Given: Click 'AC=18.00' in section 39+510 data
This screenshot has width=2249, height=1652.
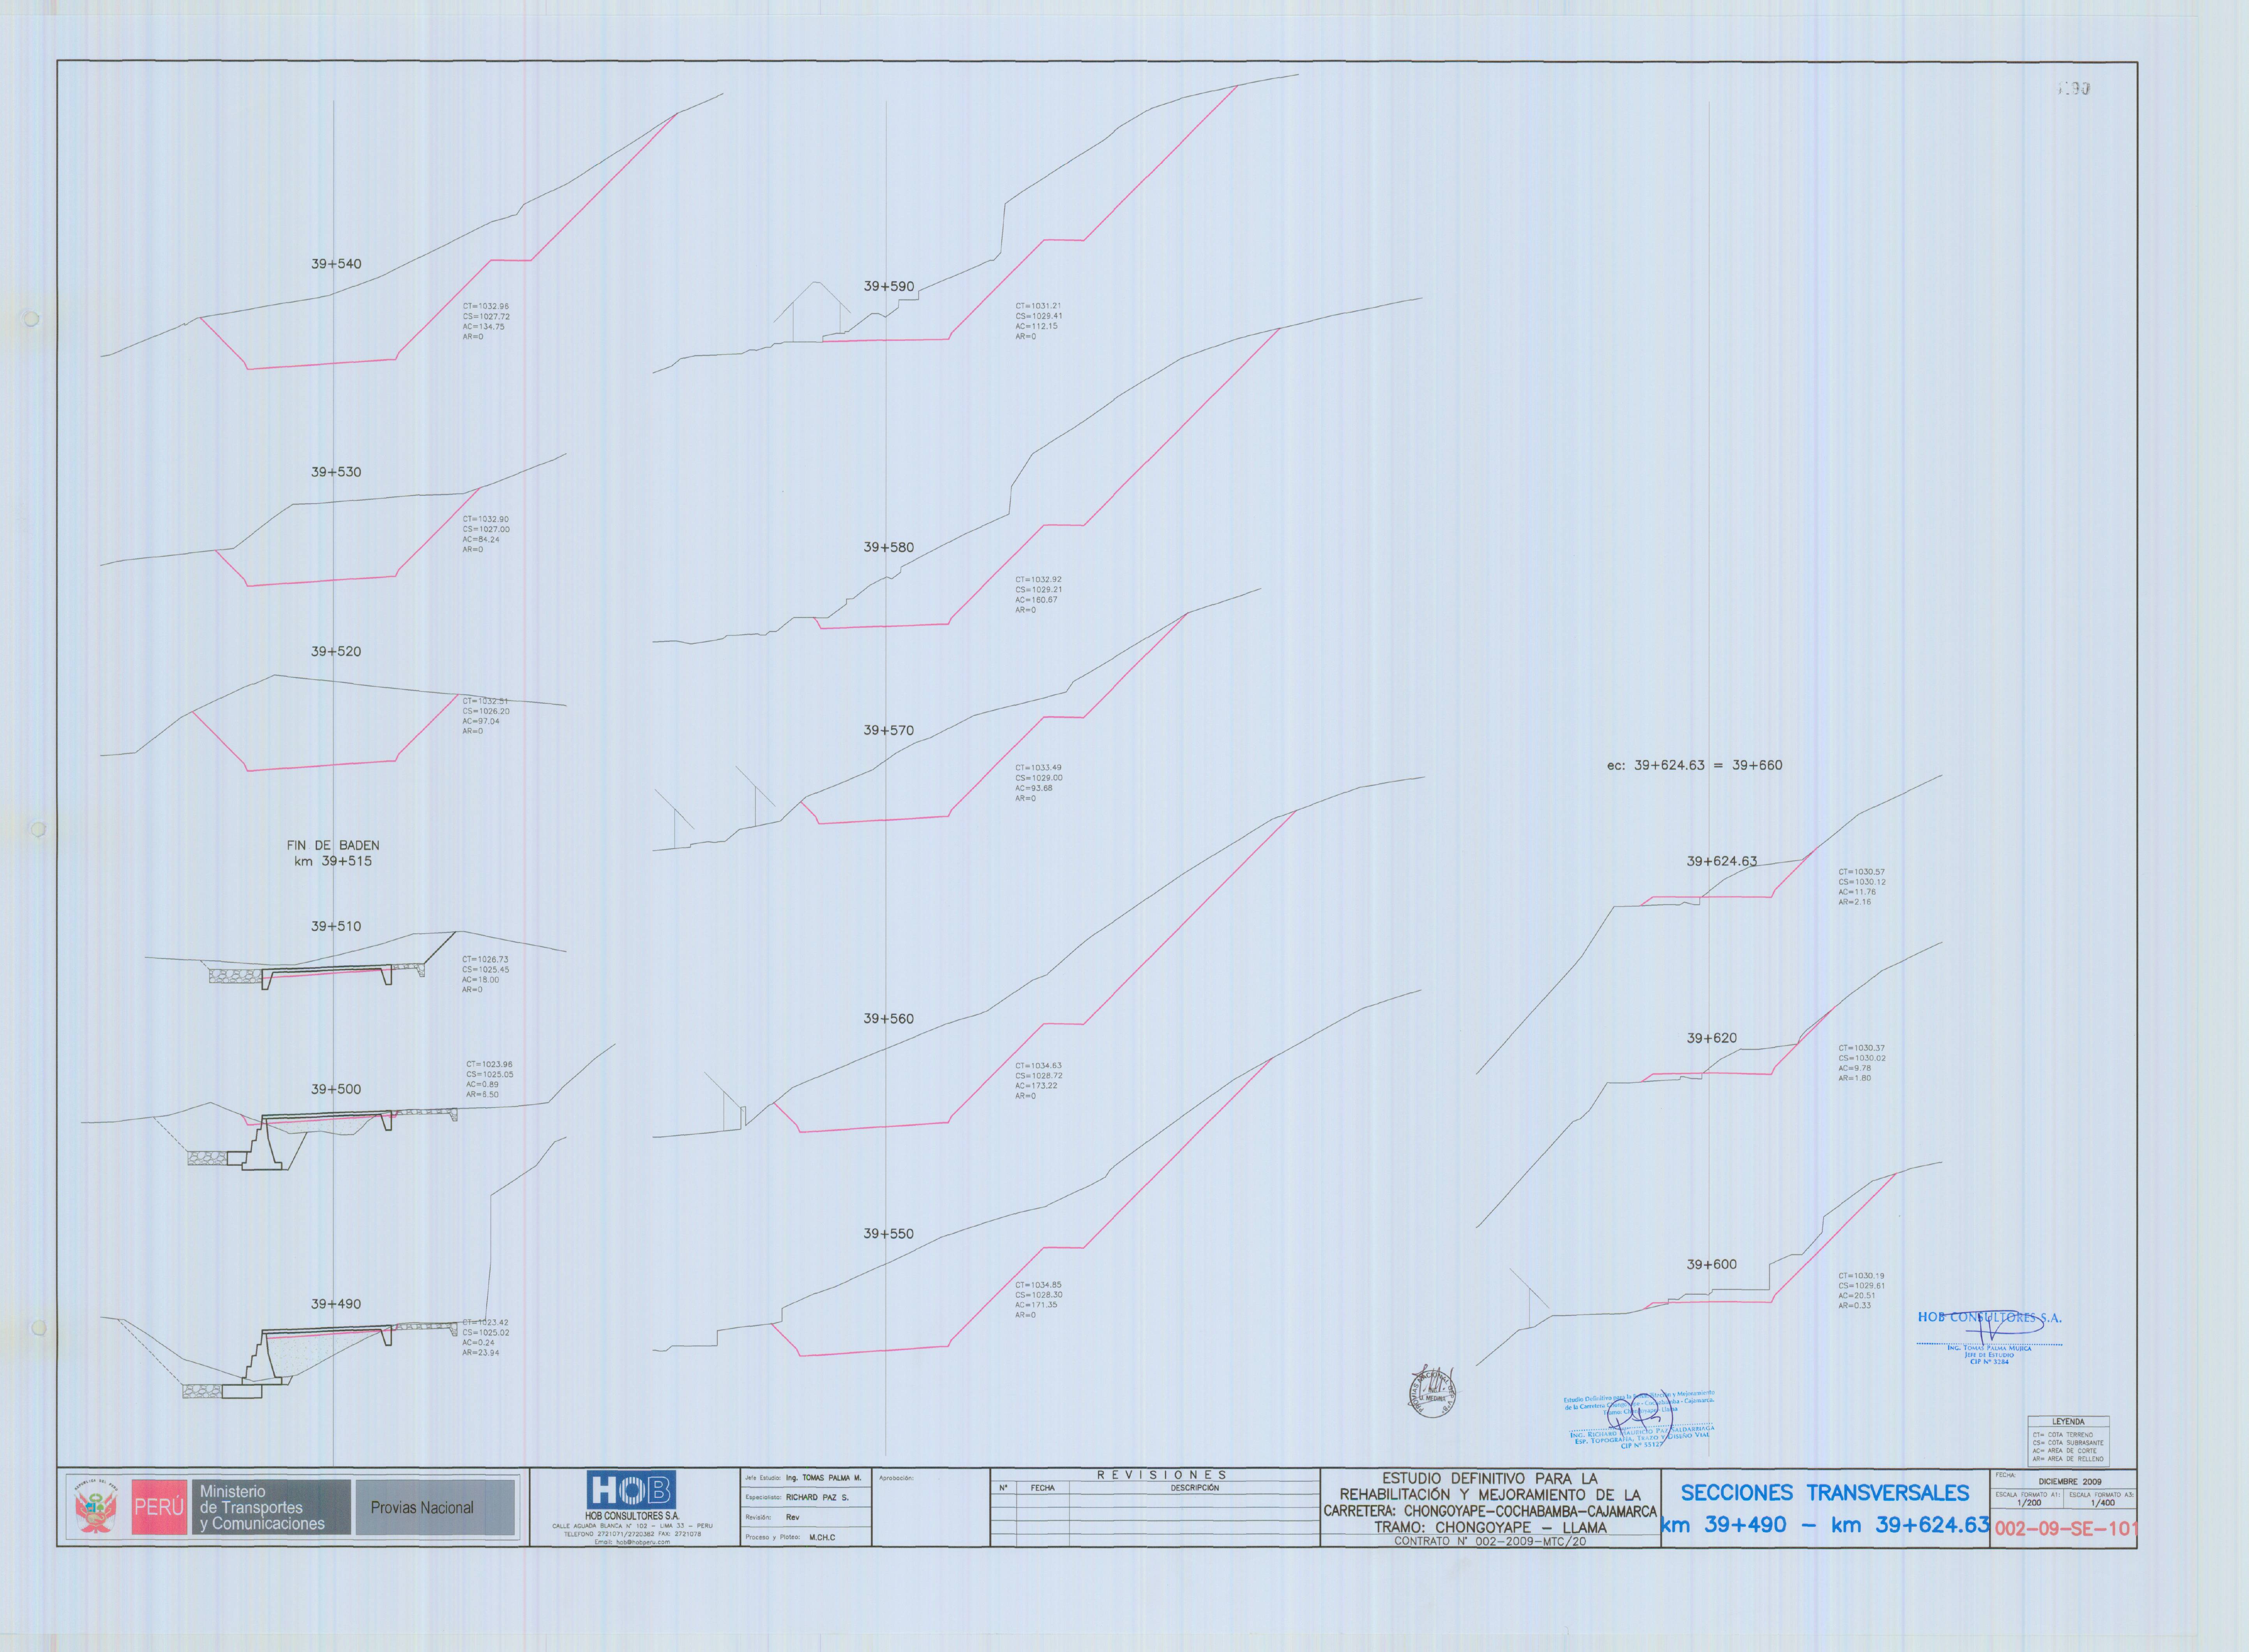Looking at the screenshot, I should pyautogui.click(x=481, y=980).
